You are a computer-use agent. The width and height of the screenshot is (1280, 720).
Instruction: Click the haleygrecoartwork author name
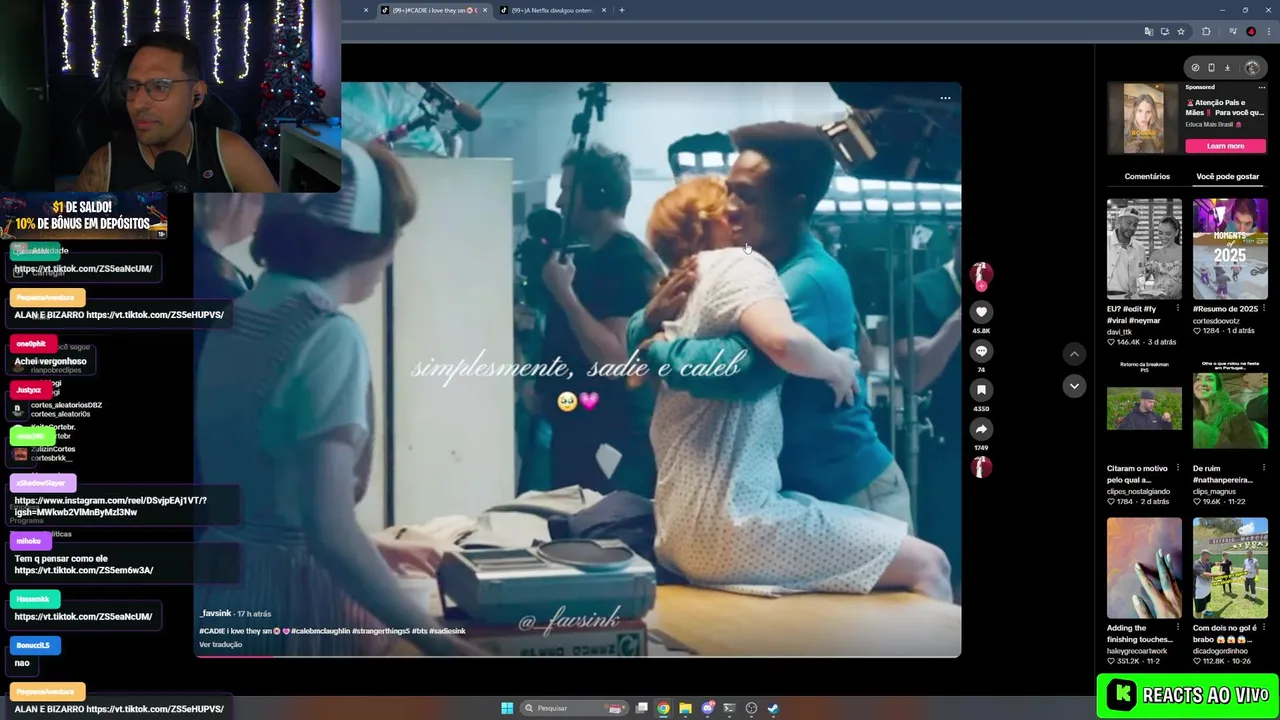coord(1137,650)
